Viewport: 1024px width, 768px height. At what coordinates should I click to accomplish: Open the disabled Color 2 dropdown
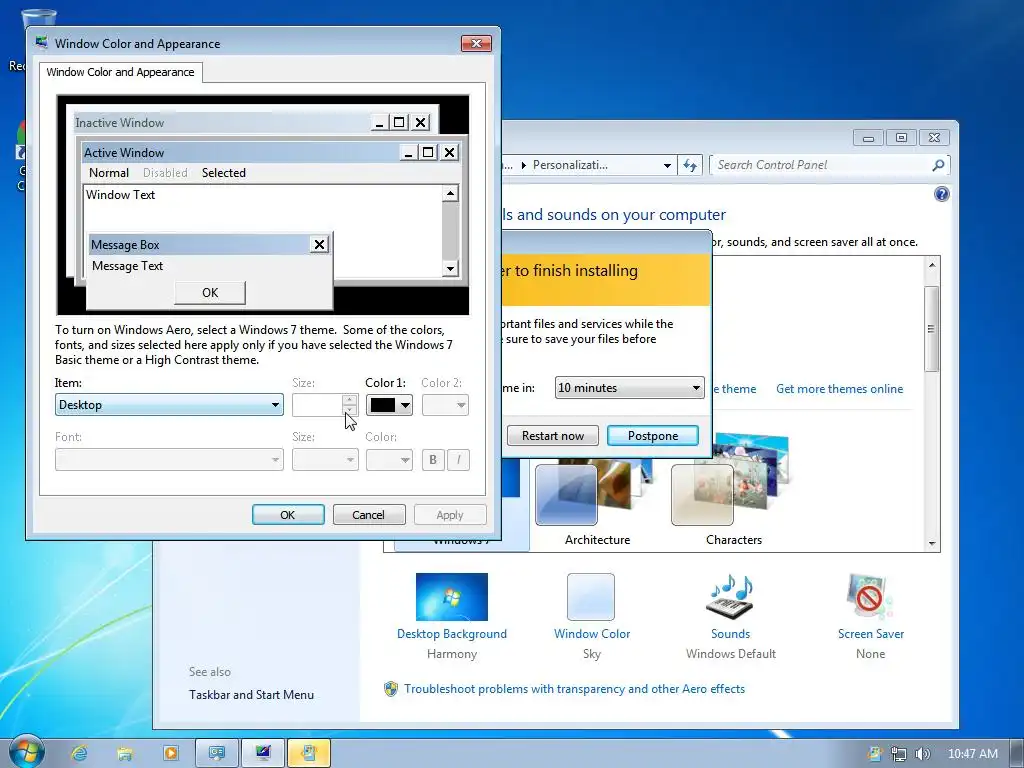pyautogui.click(x=445, y=405)
